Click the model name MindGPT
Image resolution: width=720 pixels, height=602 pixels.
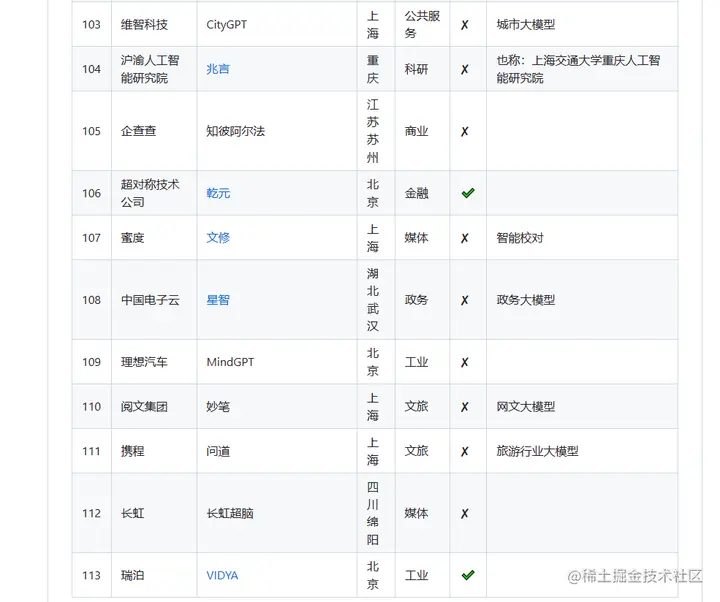230,362
